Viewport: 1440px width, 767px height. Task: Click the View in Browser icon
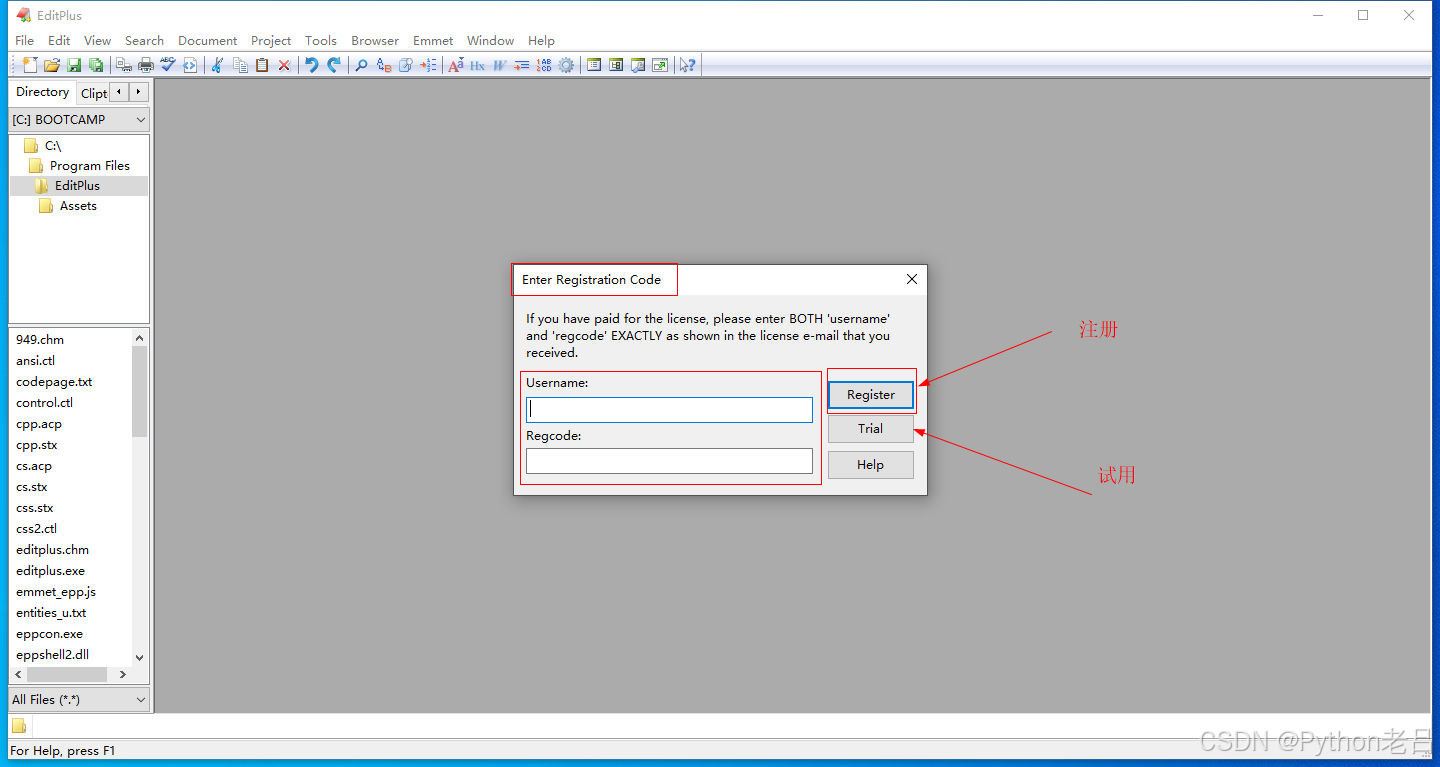[x=190, y=65]
